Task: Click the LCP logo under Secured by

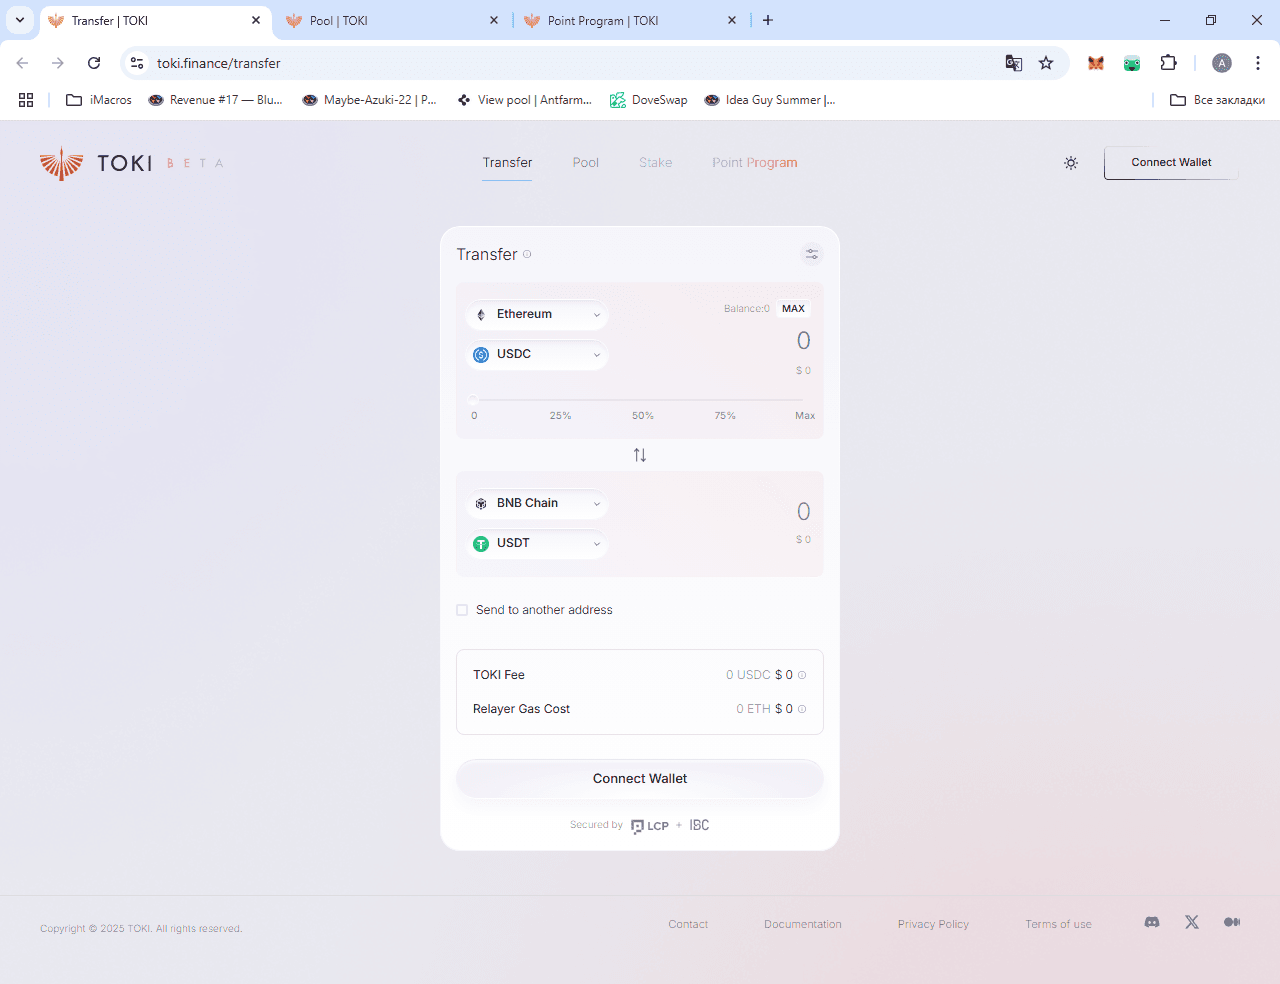Action: click(650, 826)
